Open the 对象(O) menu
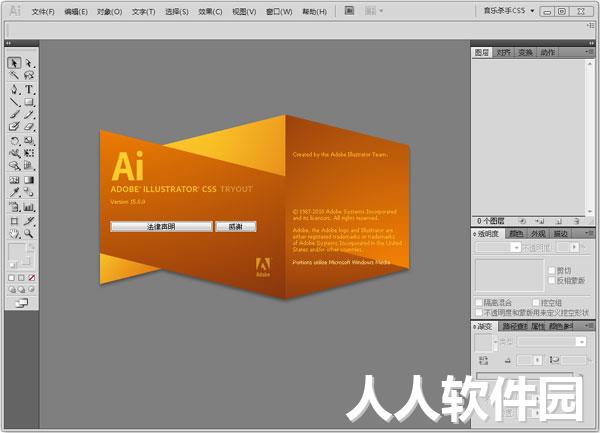The image size is (600, 433). pyautogui.click(x=109, y=11)
